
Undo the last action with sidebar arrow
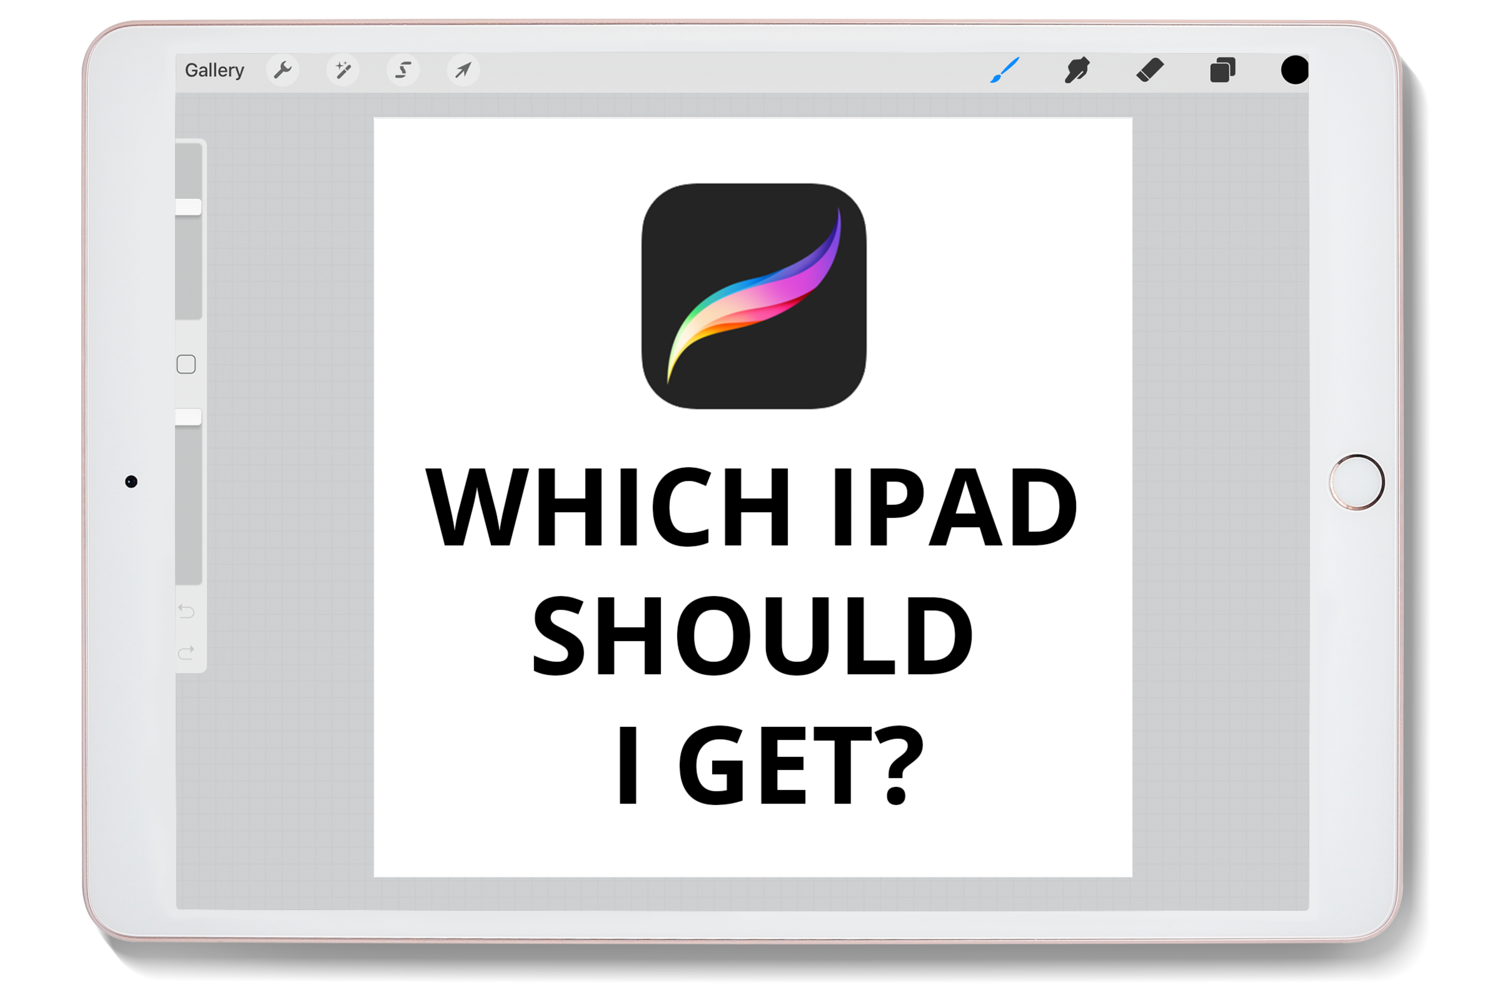click(186, 611)
